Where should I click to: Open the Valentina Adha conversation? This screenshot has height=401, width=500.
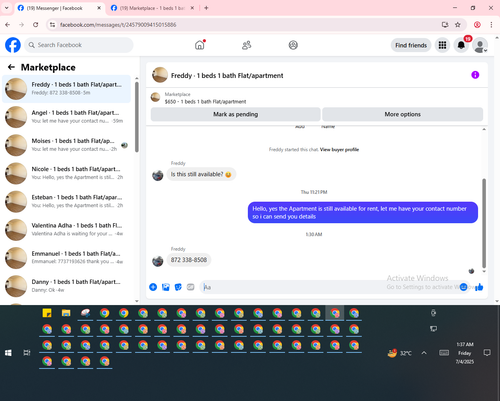[x=66, y=230]
